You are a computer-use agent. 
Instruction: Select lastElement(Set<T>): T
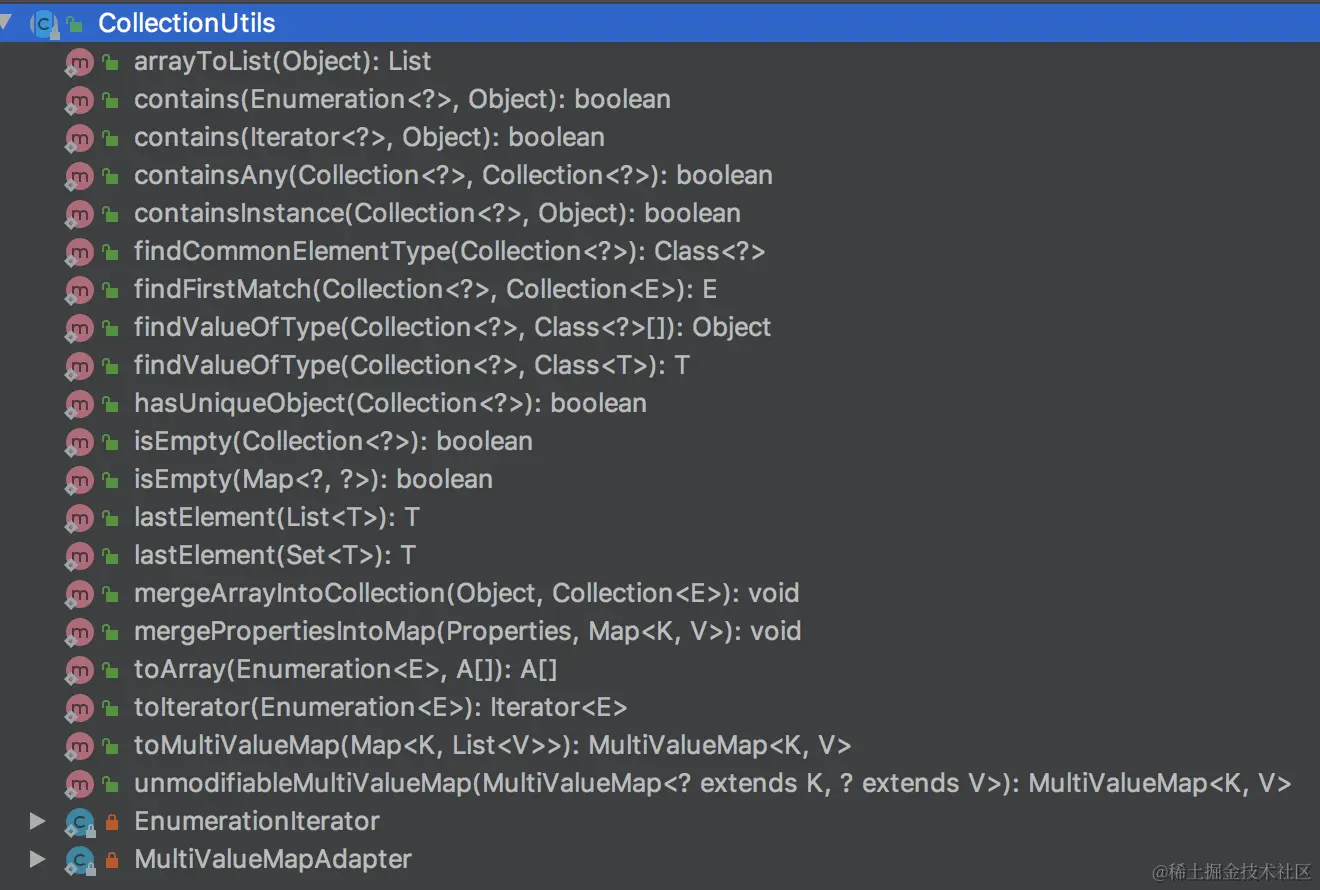point(275,555)
